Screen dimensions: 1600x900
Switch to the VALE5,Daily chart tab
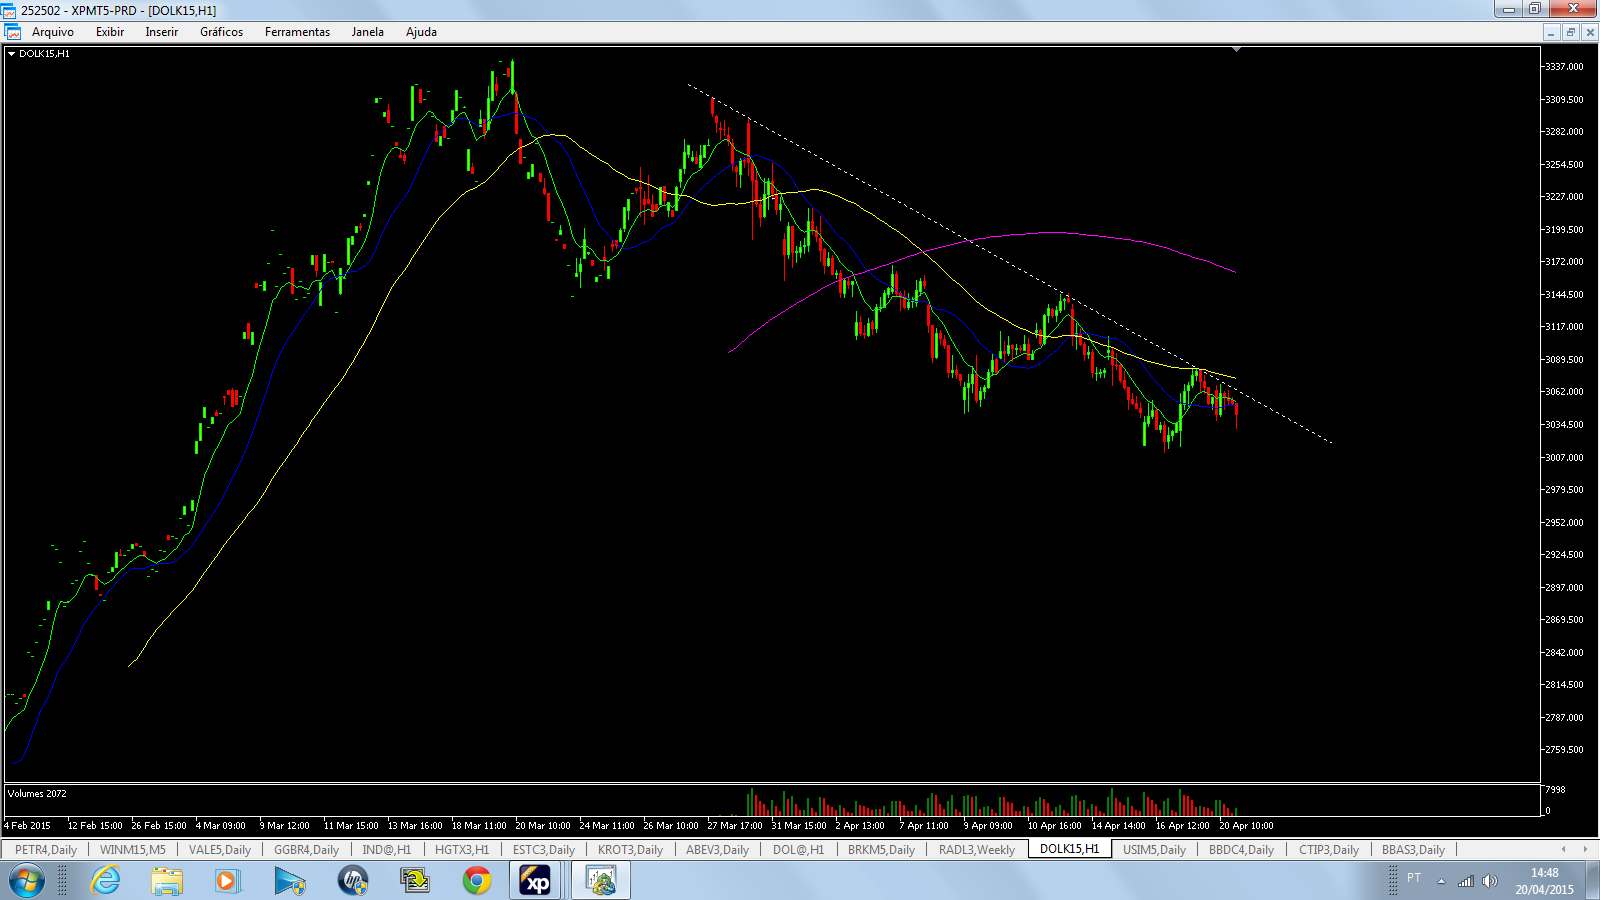220,850
